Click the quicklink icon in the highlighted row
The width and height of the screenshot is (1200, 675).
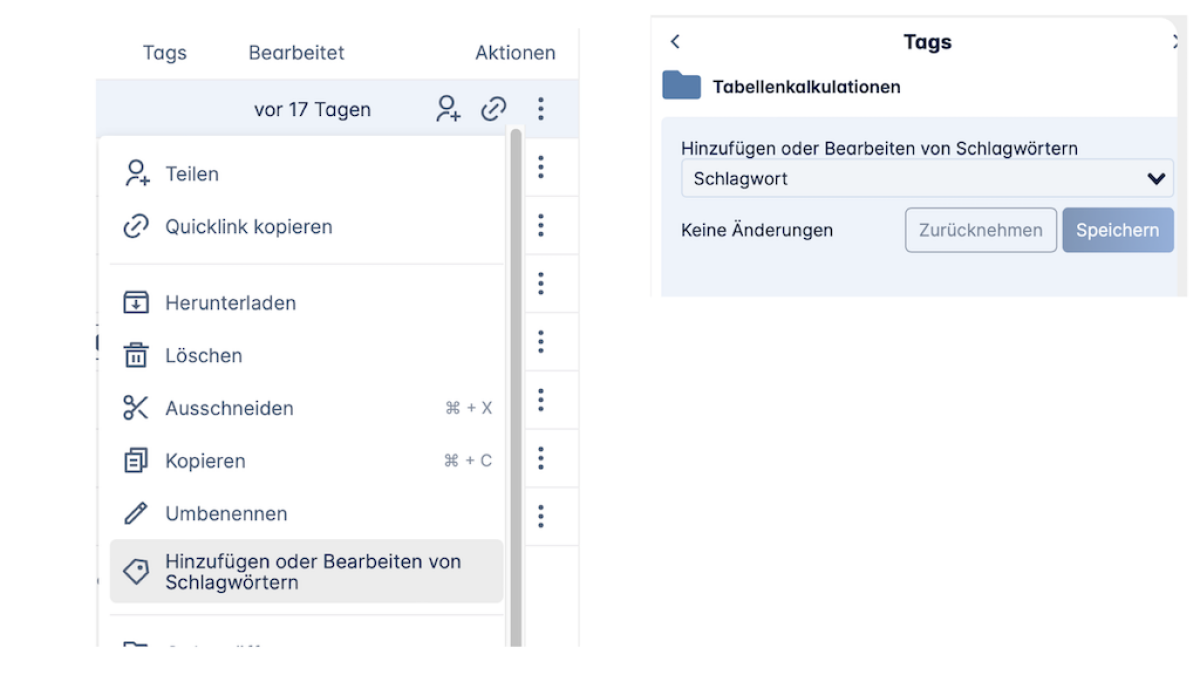[x=494, y=109]
